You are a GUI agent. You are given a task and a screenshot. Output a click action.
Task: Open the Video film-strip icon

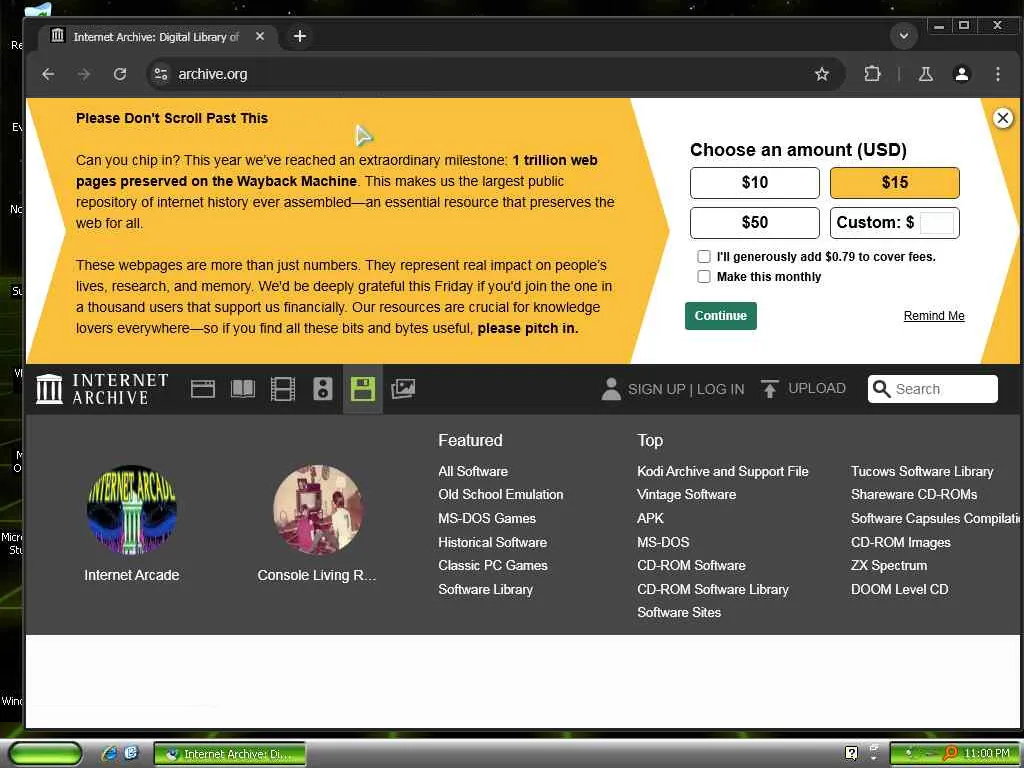point(283,389)
